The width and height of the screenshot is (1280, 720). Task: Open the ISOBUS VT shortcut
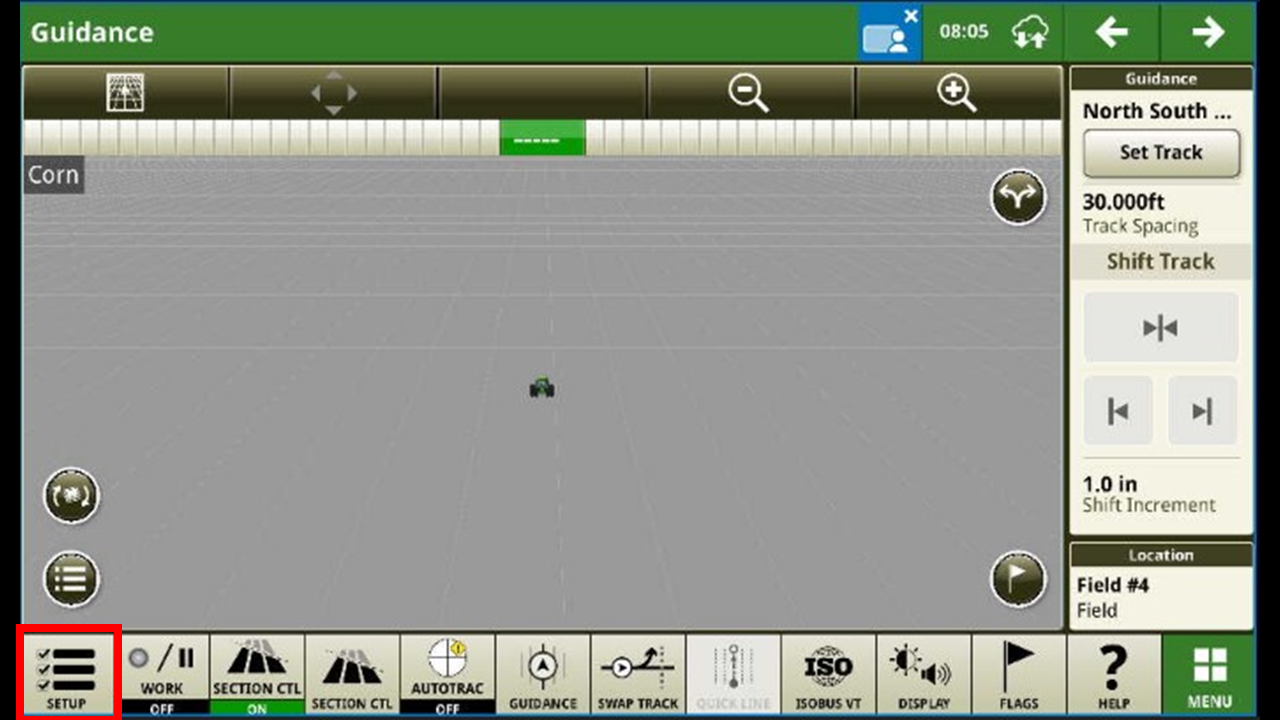[x=828, y=673]
